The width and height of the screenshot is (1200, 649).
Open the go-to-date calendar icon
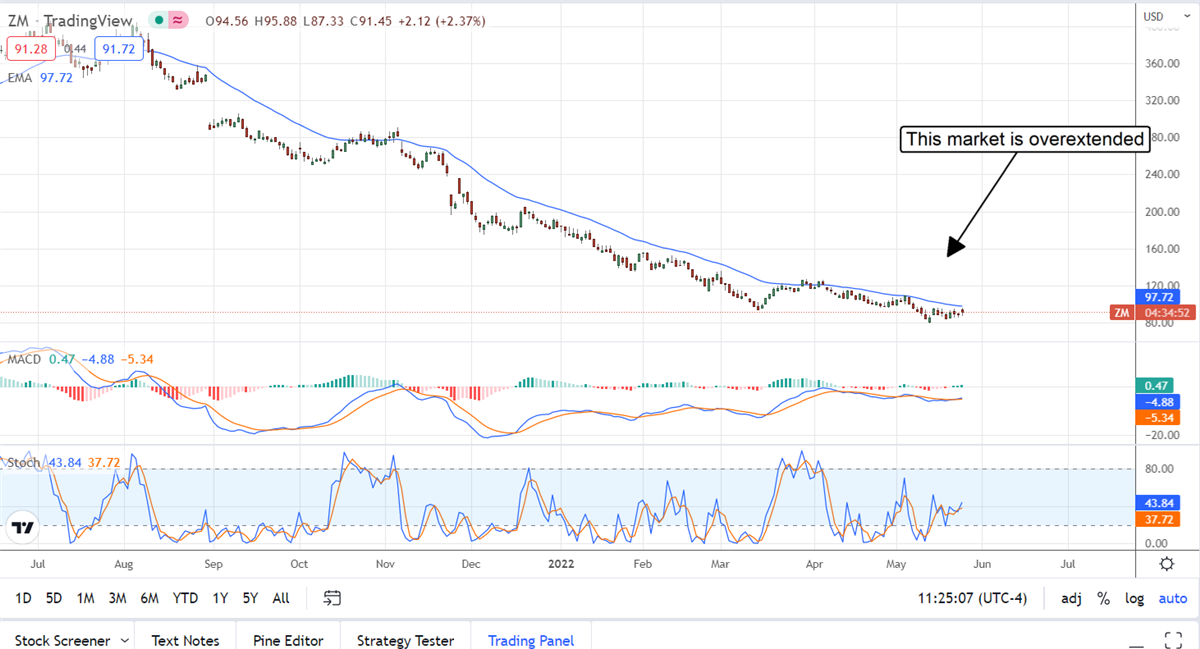333,598
